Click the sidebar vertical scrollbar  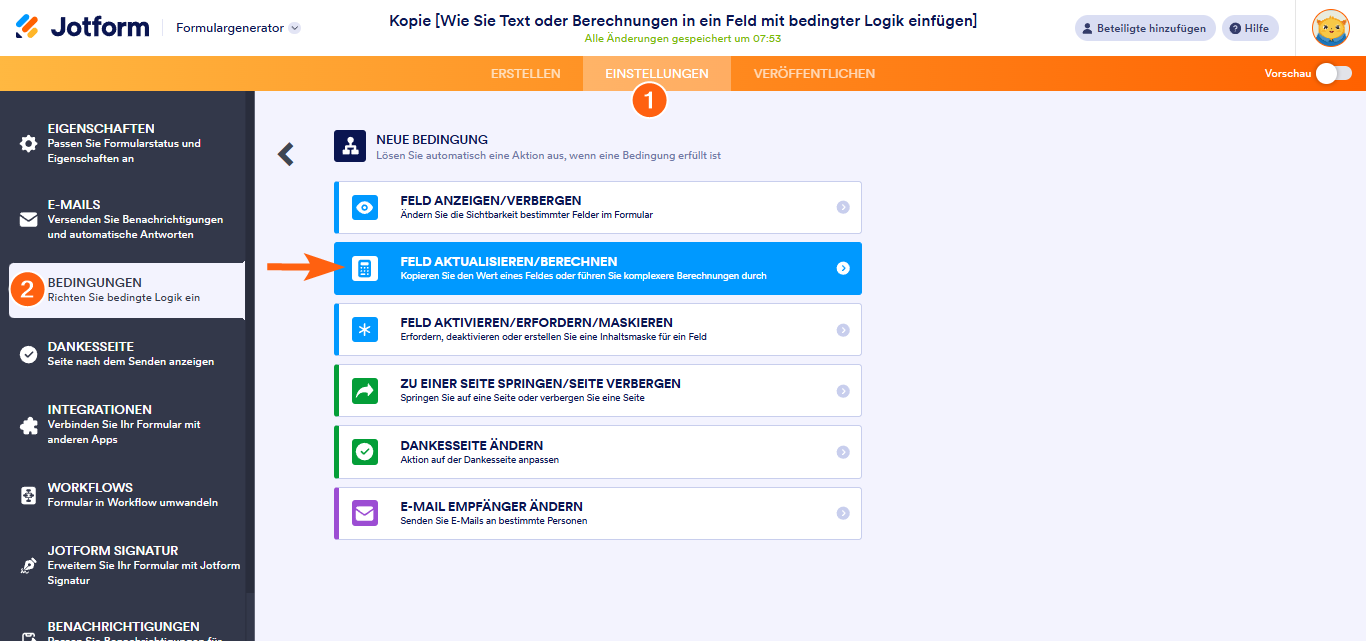point(250,340)
